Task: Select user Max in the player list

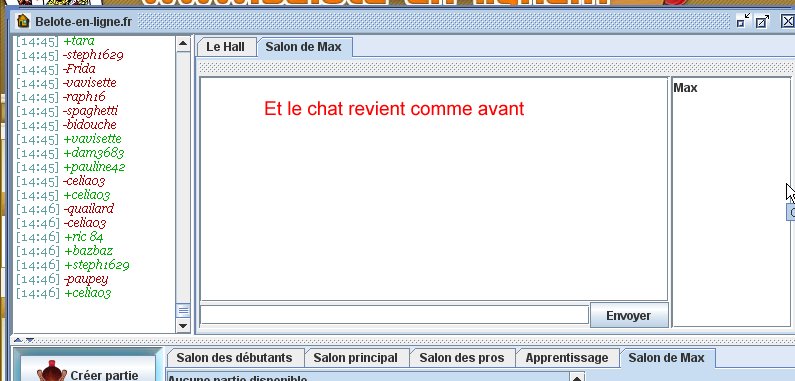Action: coord(685,88)
